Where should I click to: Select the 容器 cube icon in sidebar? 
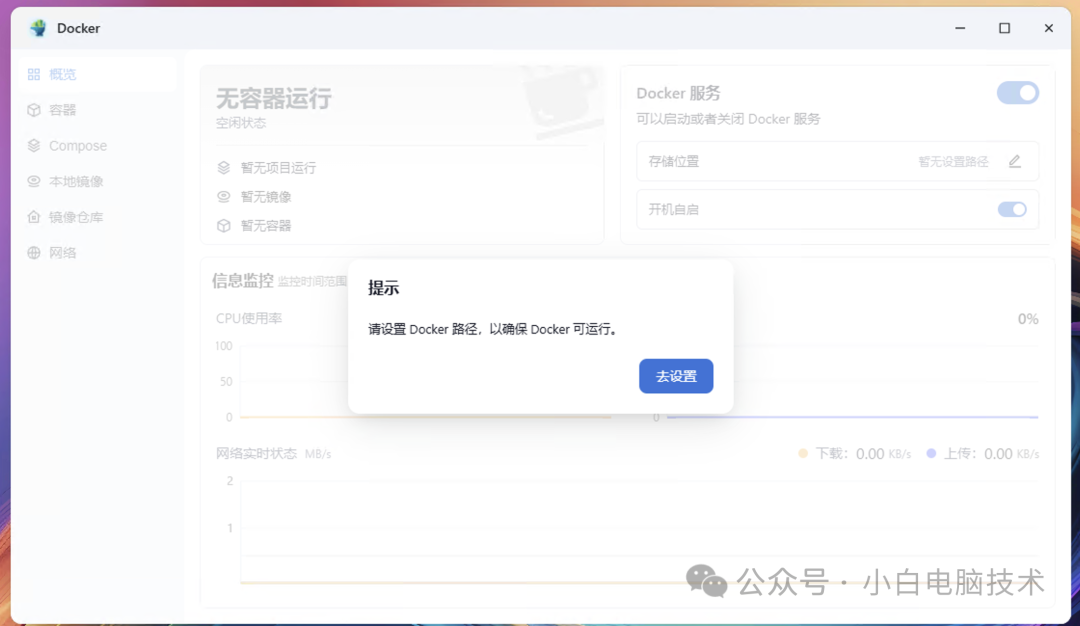(34, 110)
